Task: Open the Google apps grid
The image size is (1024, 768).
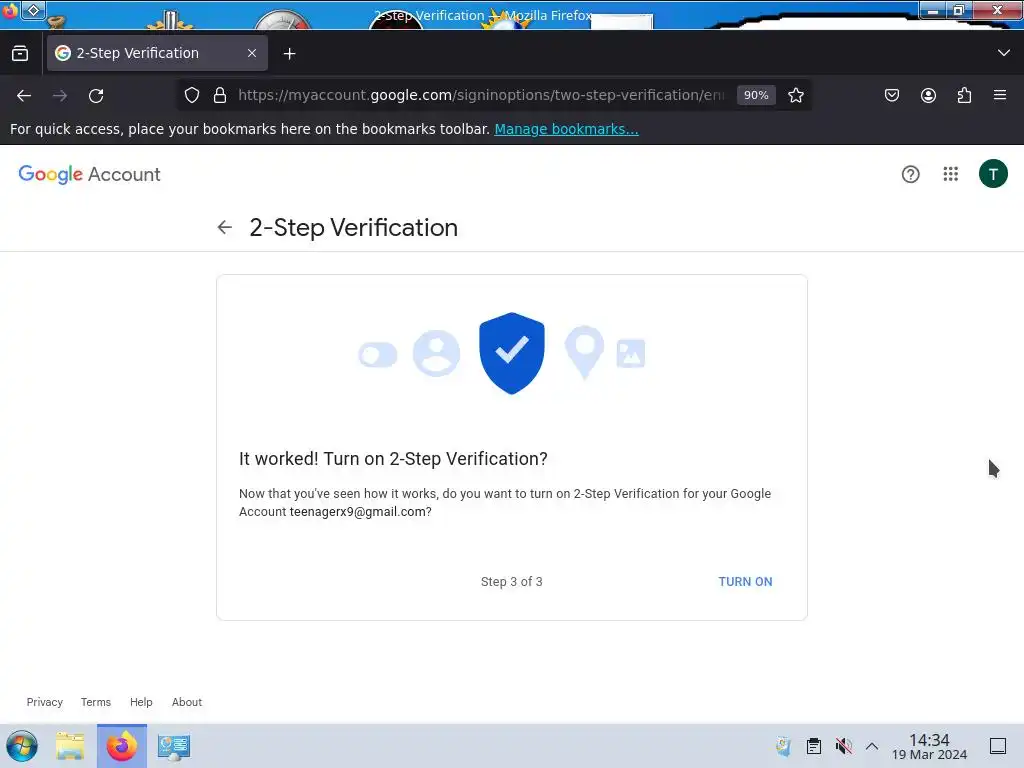Action: [950, 174]
